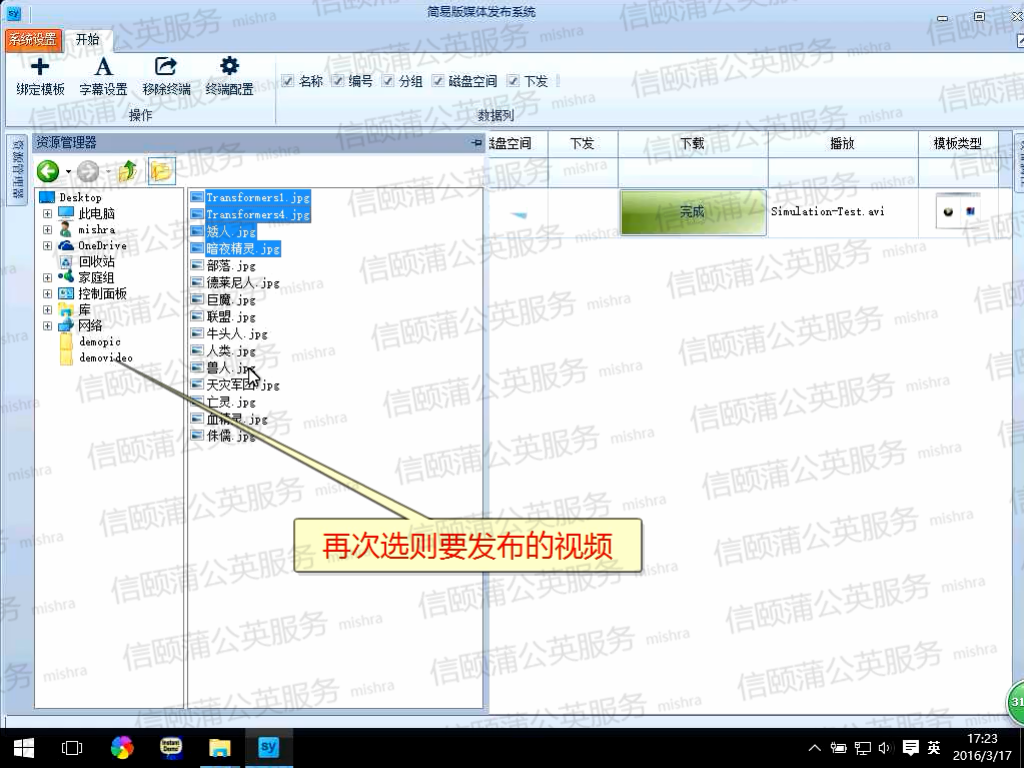Open 字幕设置 subtitle settings
Viewport: 1024px width, 768px height.
click(x=103, y=68)
